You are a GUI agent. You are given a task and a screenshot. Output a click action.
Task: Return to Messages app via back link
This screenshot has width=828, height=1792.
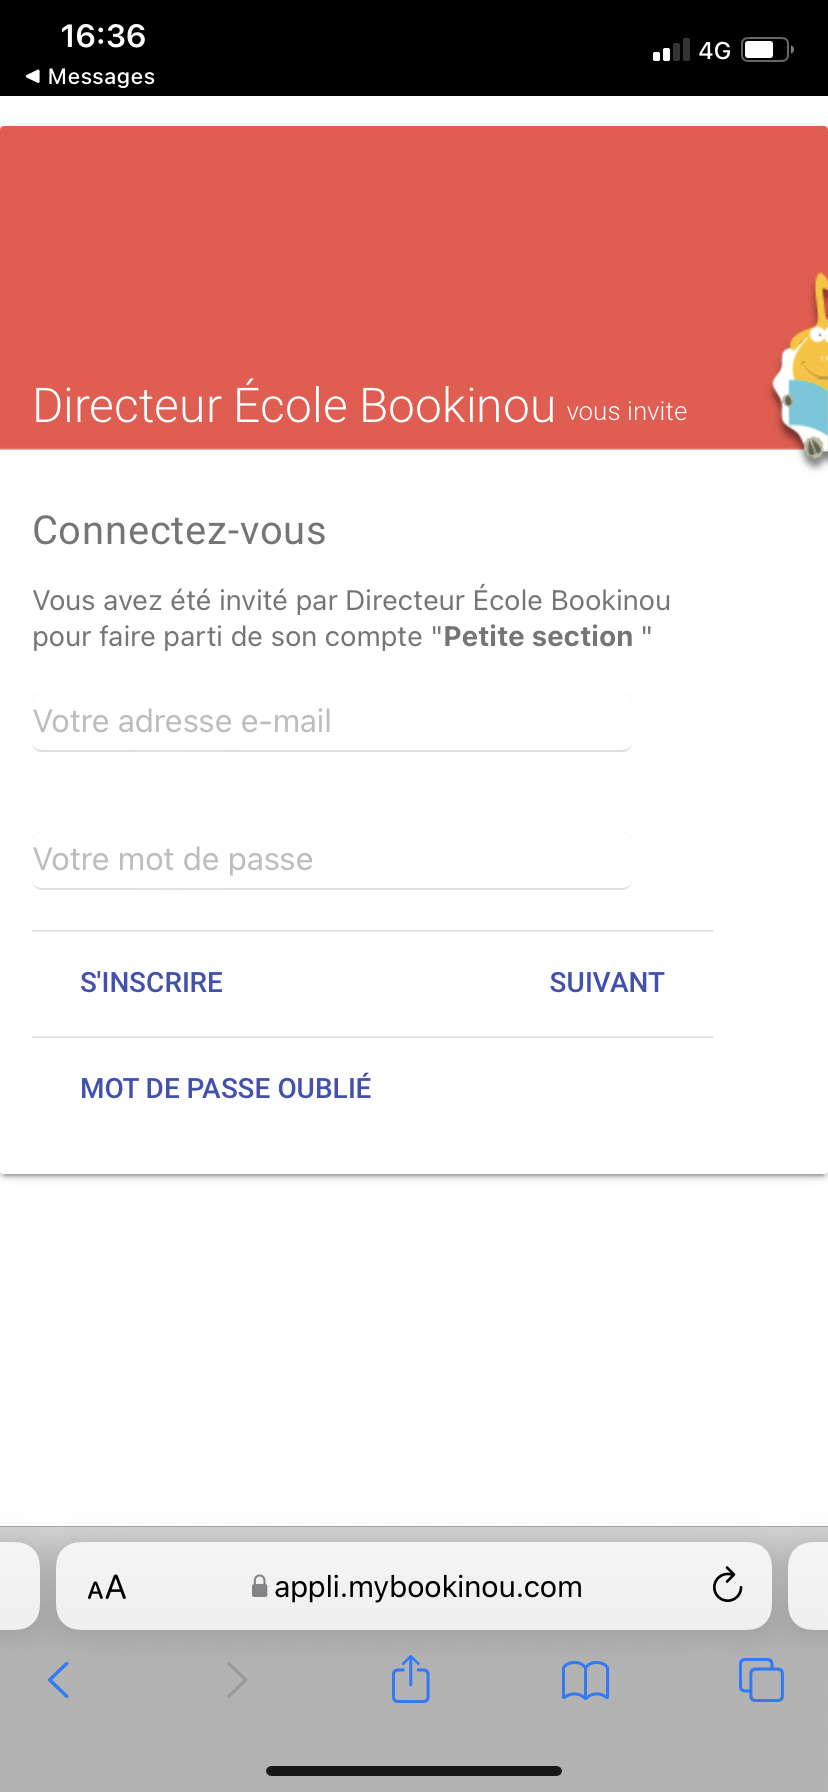pos(90,77)
